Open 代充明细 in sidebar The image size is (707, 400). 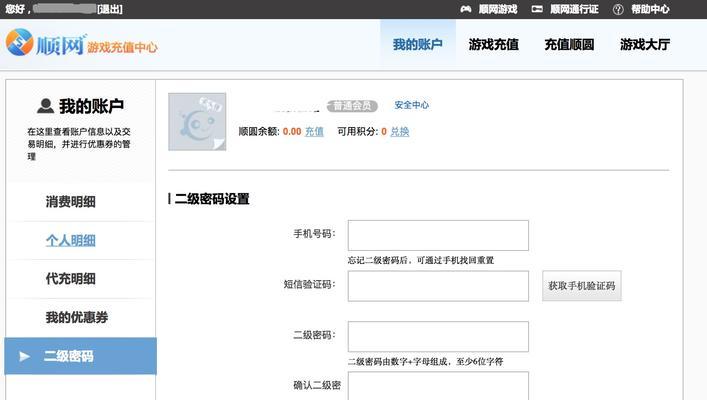pyautogui.click(x=70, y=279)
